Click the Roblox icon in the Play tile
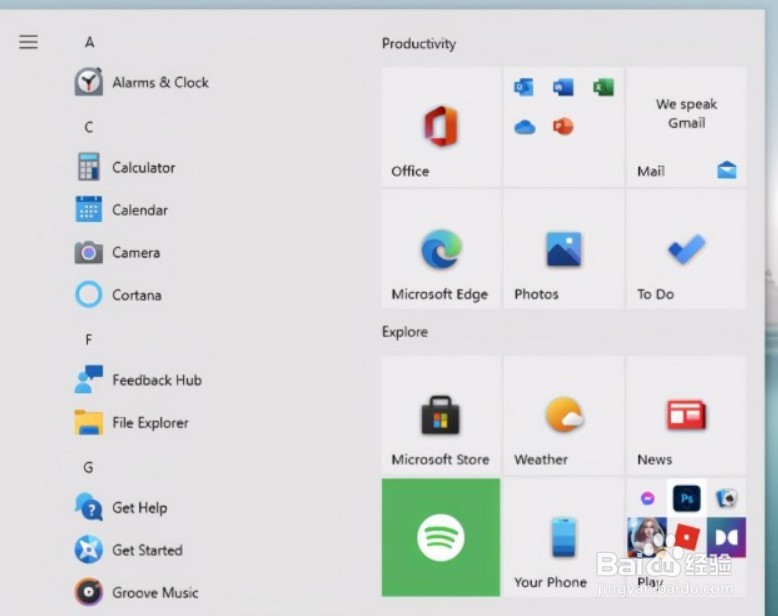Viewport: 778px width, 616px height. 686,537
